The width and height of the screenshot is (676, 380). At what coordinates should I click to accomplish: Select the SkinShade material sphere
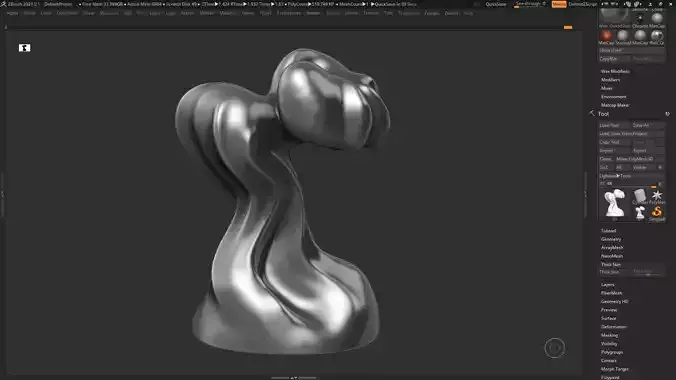[x=623, y=35]
